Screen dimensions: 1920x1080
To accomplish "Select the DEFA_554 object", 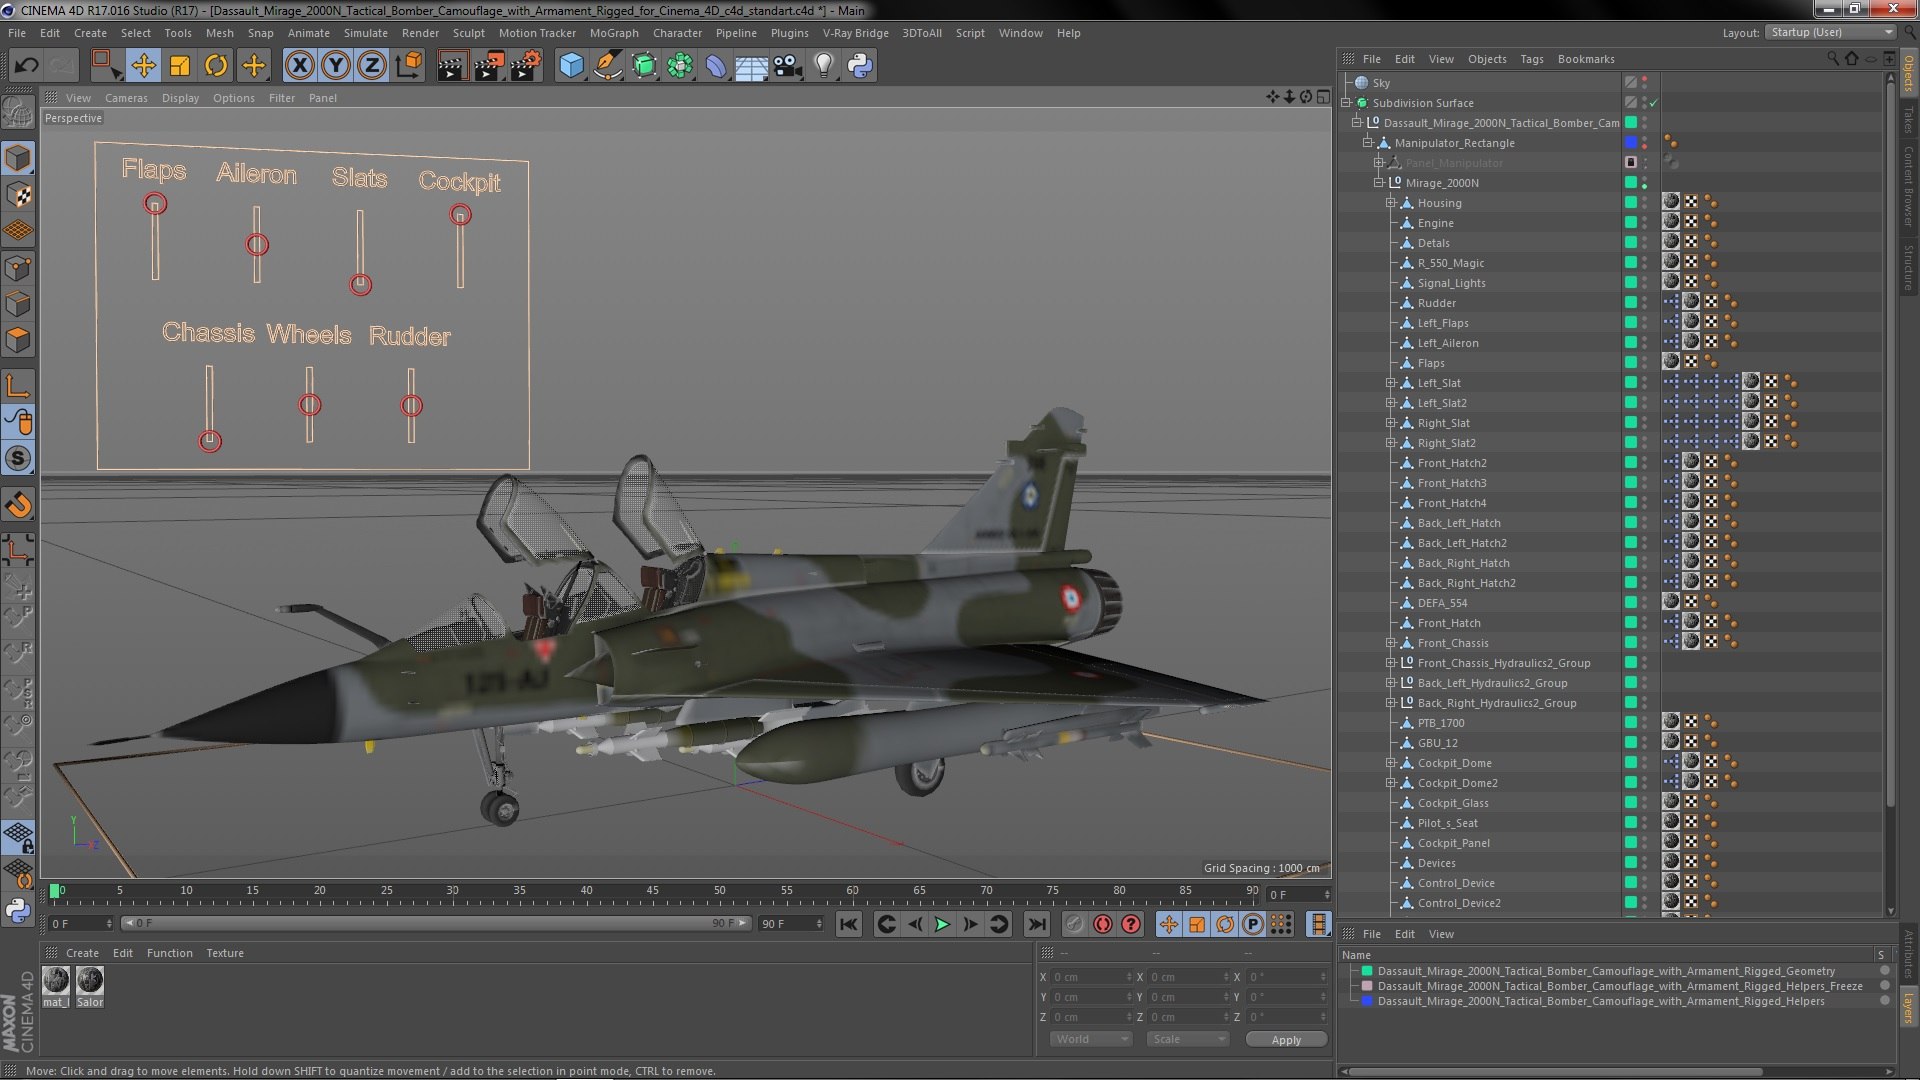I will coord(1442,603).
